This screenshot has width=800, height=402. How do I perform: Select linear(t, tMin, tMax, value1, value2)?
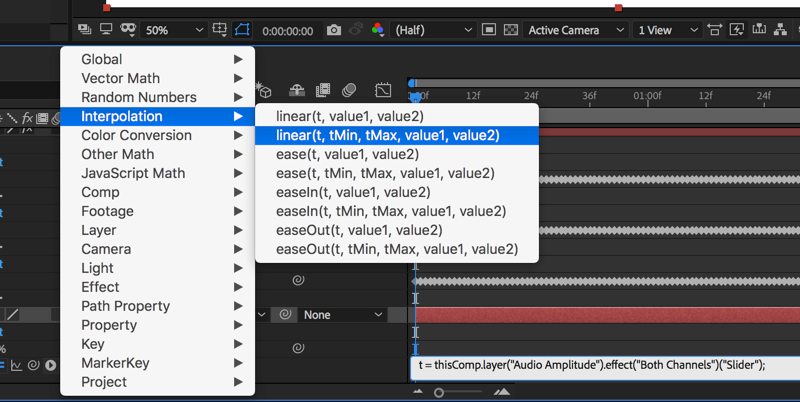[x=387, y=135]
